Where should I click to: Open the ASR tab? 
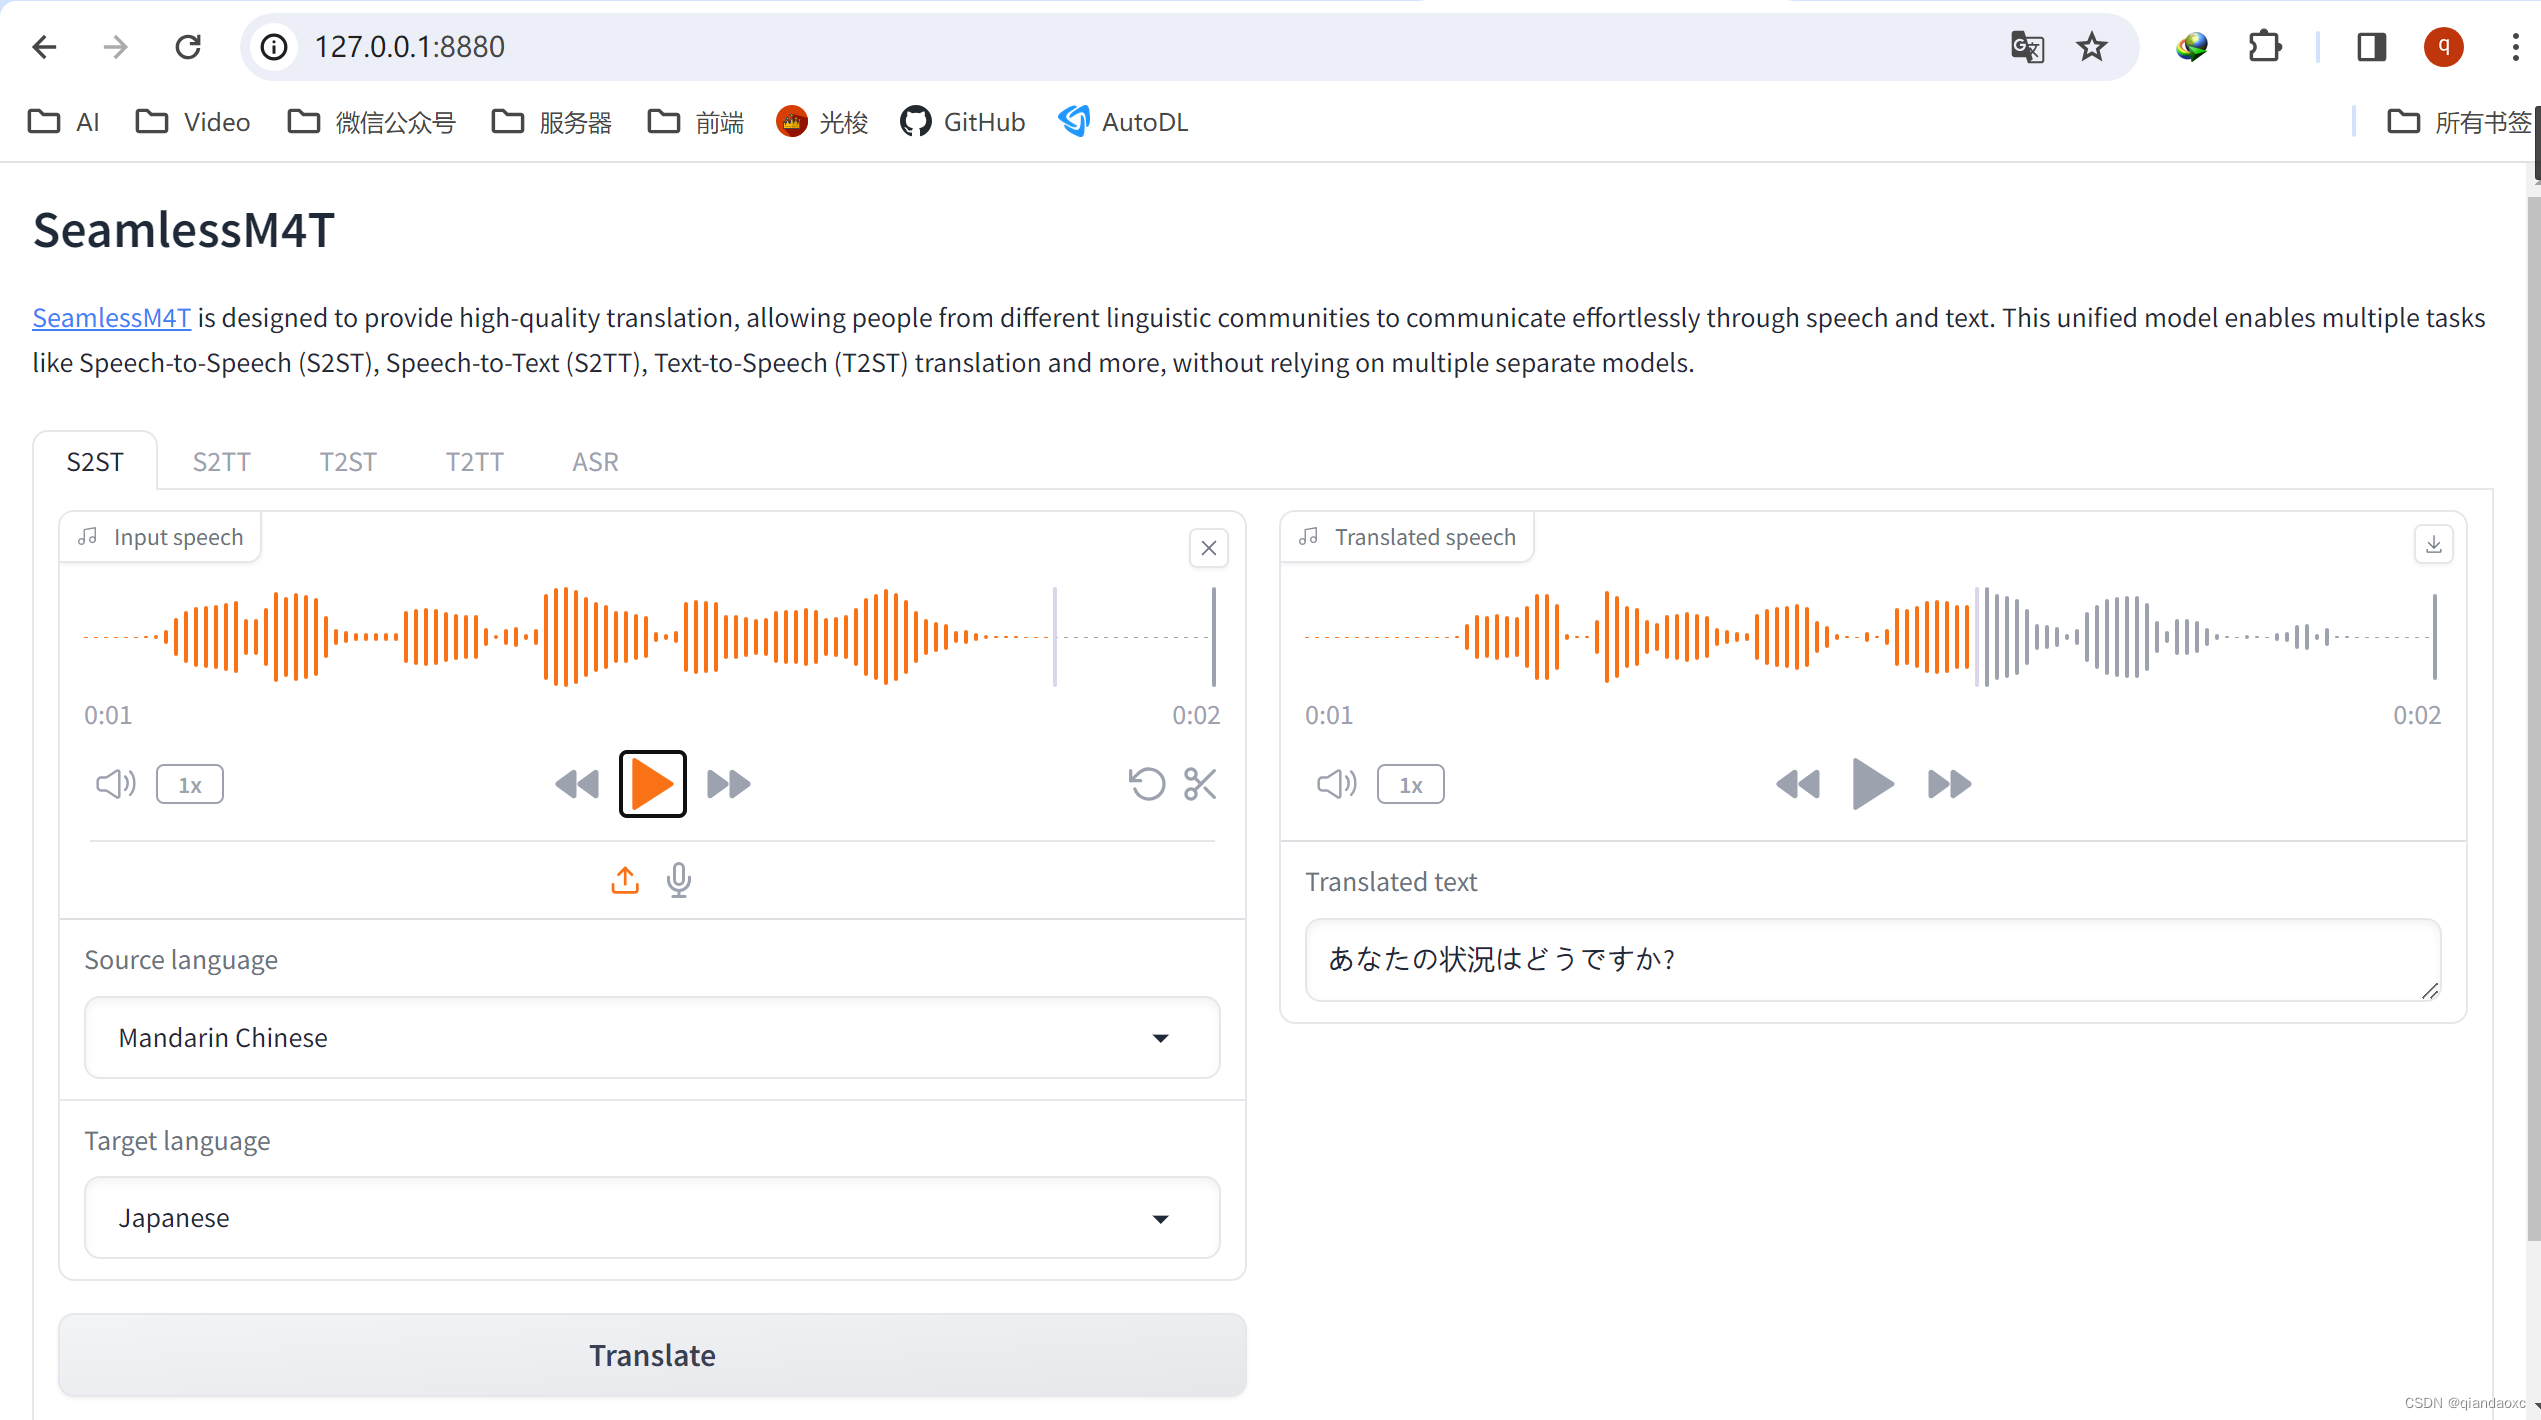pyautogui.click(x=595, y=462)
